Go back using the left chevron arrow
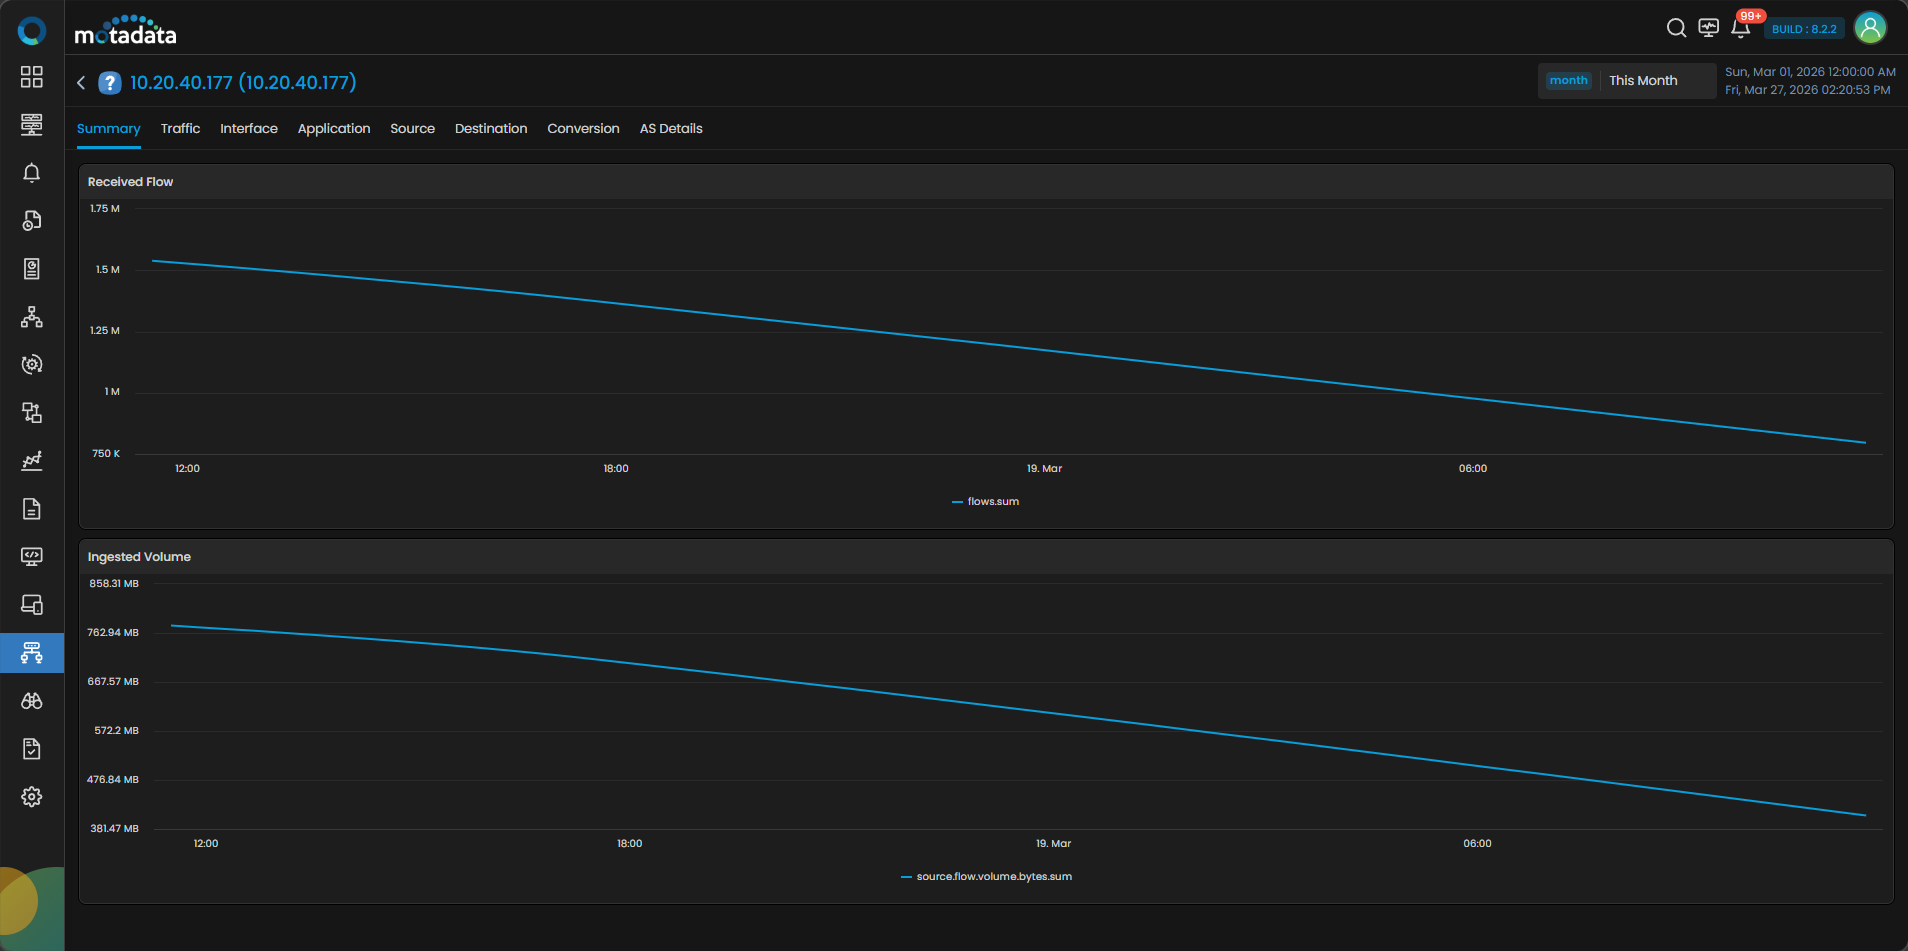Screen dimensions: 1908x951 click(x=81, y=83)
